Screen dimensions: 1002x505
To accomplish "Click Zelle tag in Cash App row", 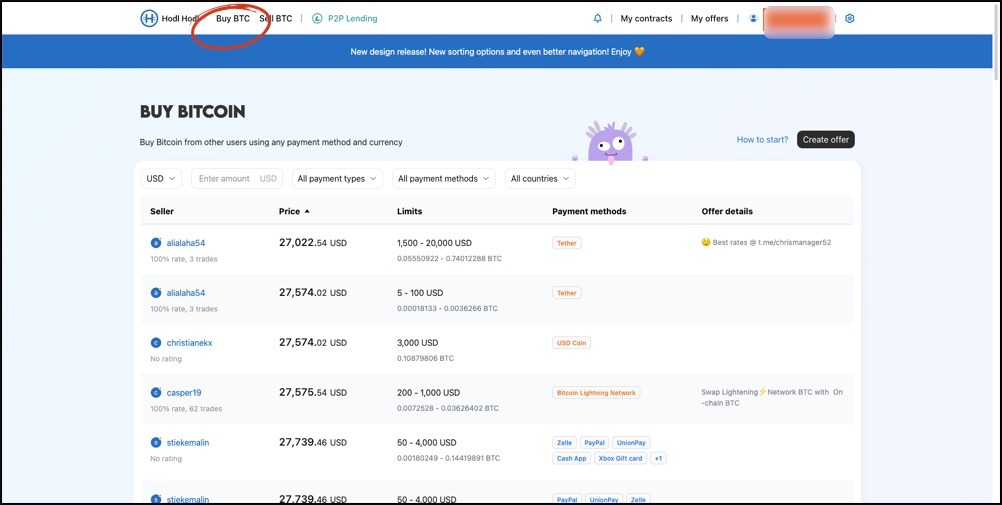I will [x=564, y=442].
